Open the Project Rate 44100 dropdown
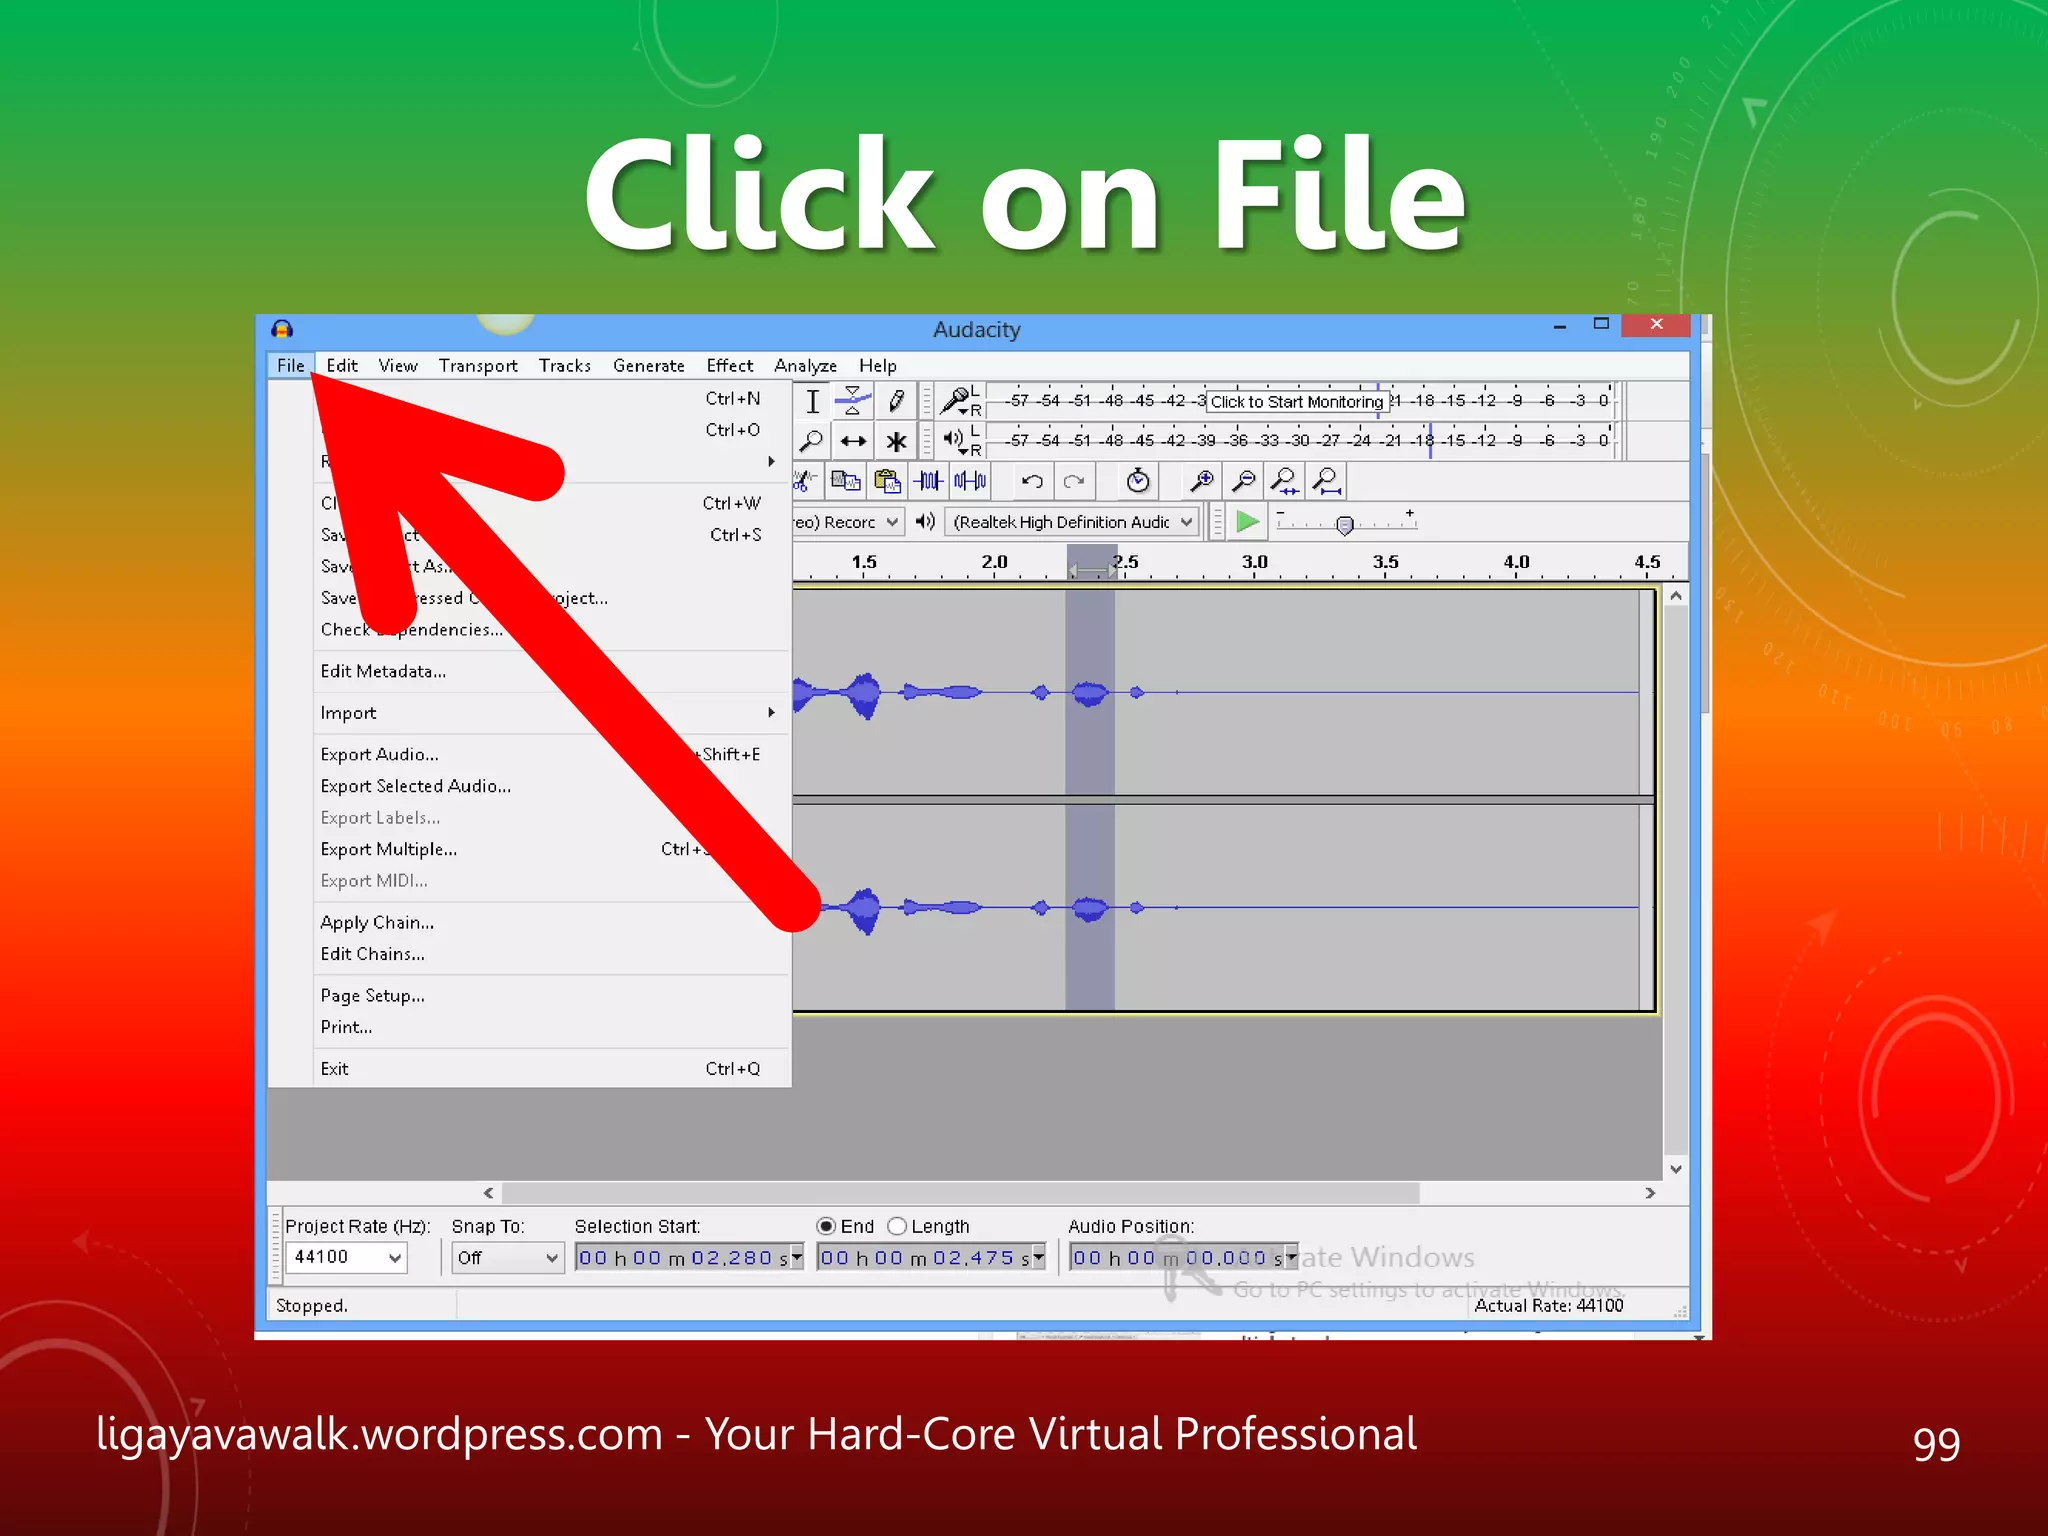 (x=346, y=1257)
